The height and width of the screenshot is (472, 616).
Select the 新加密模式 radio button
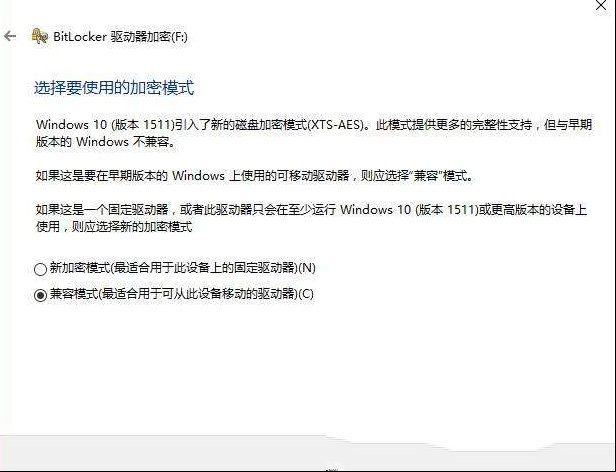coord(40,269)
